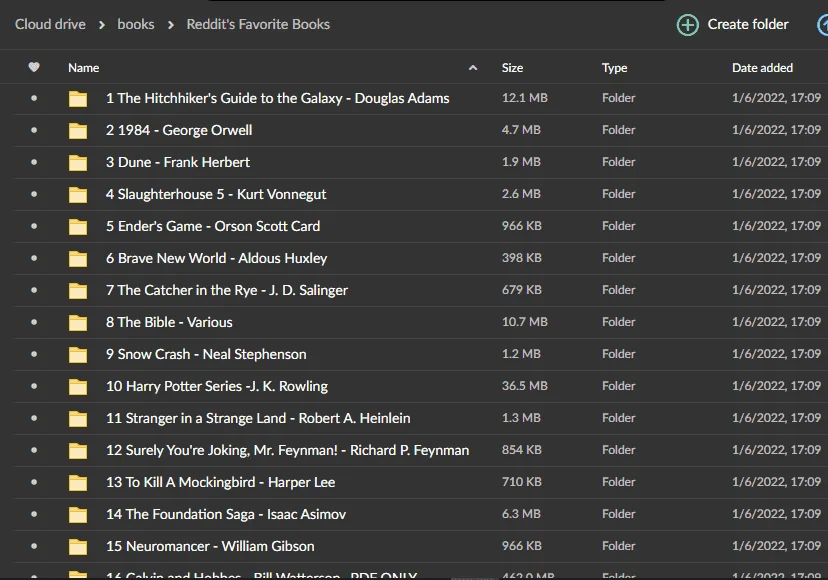Select 15 Neuromancer - William Gibson name
The image size is (828, 580).
(210, 546)
